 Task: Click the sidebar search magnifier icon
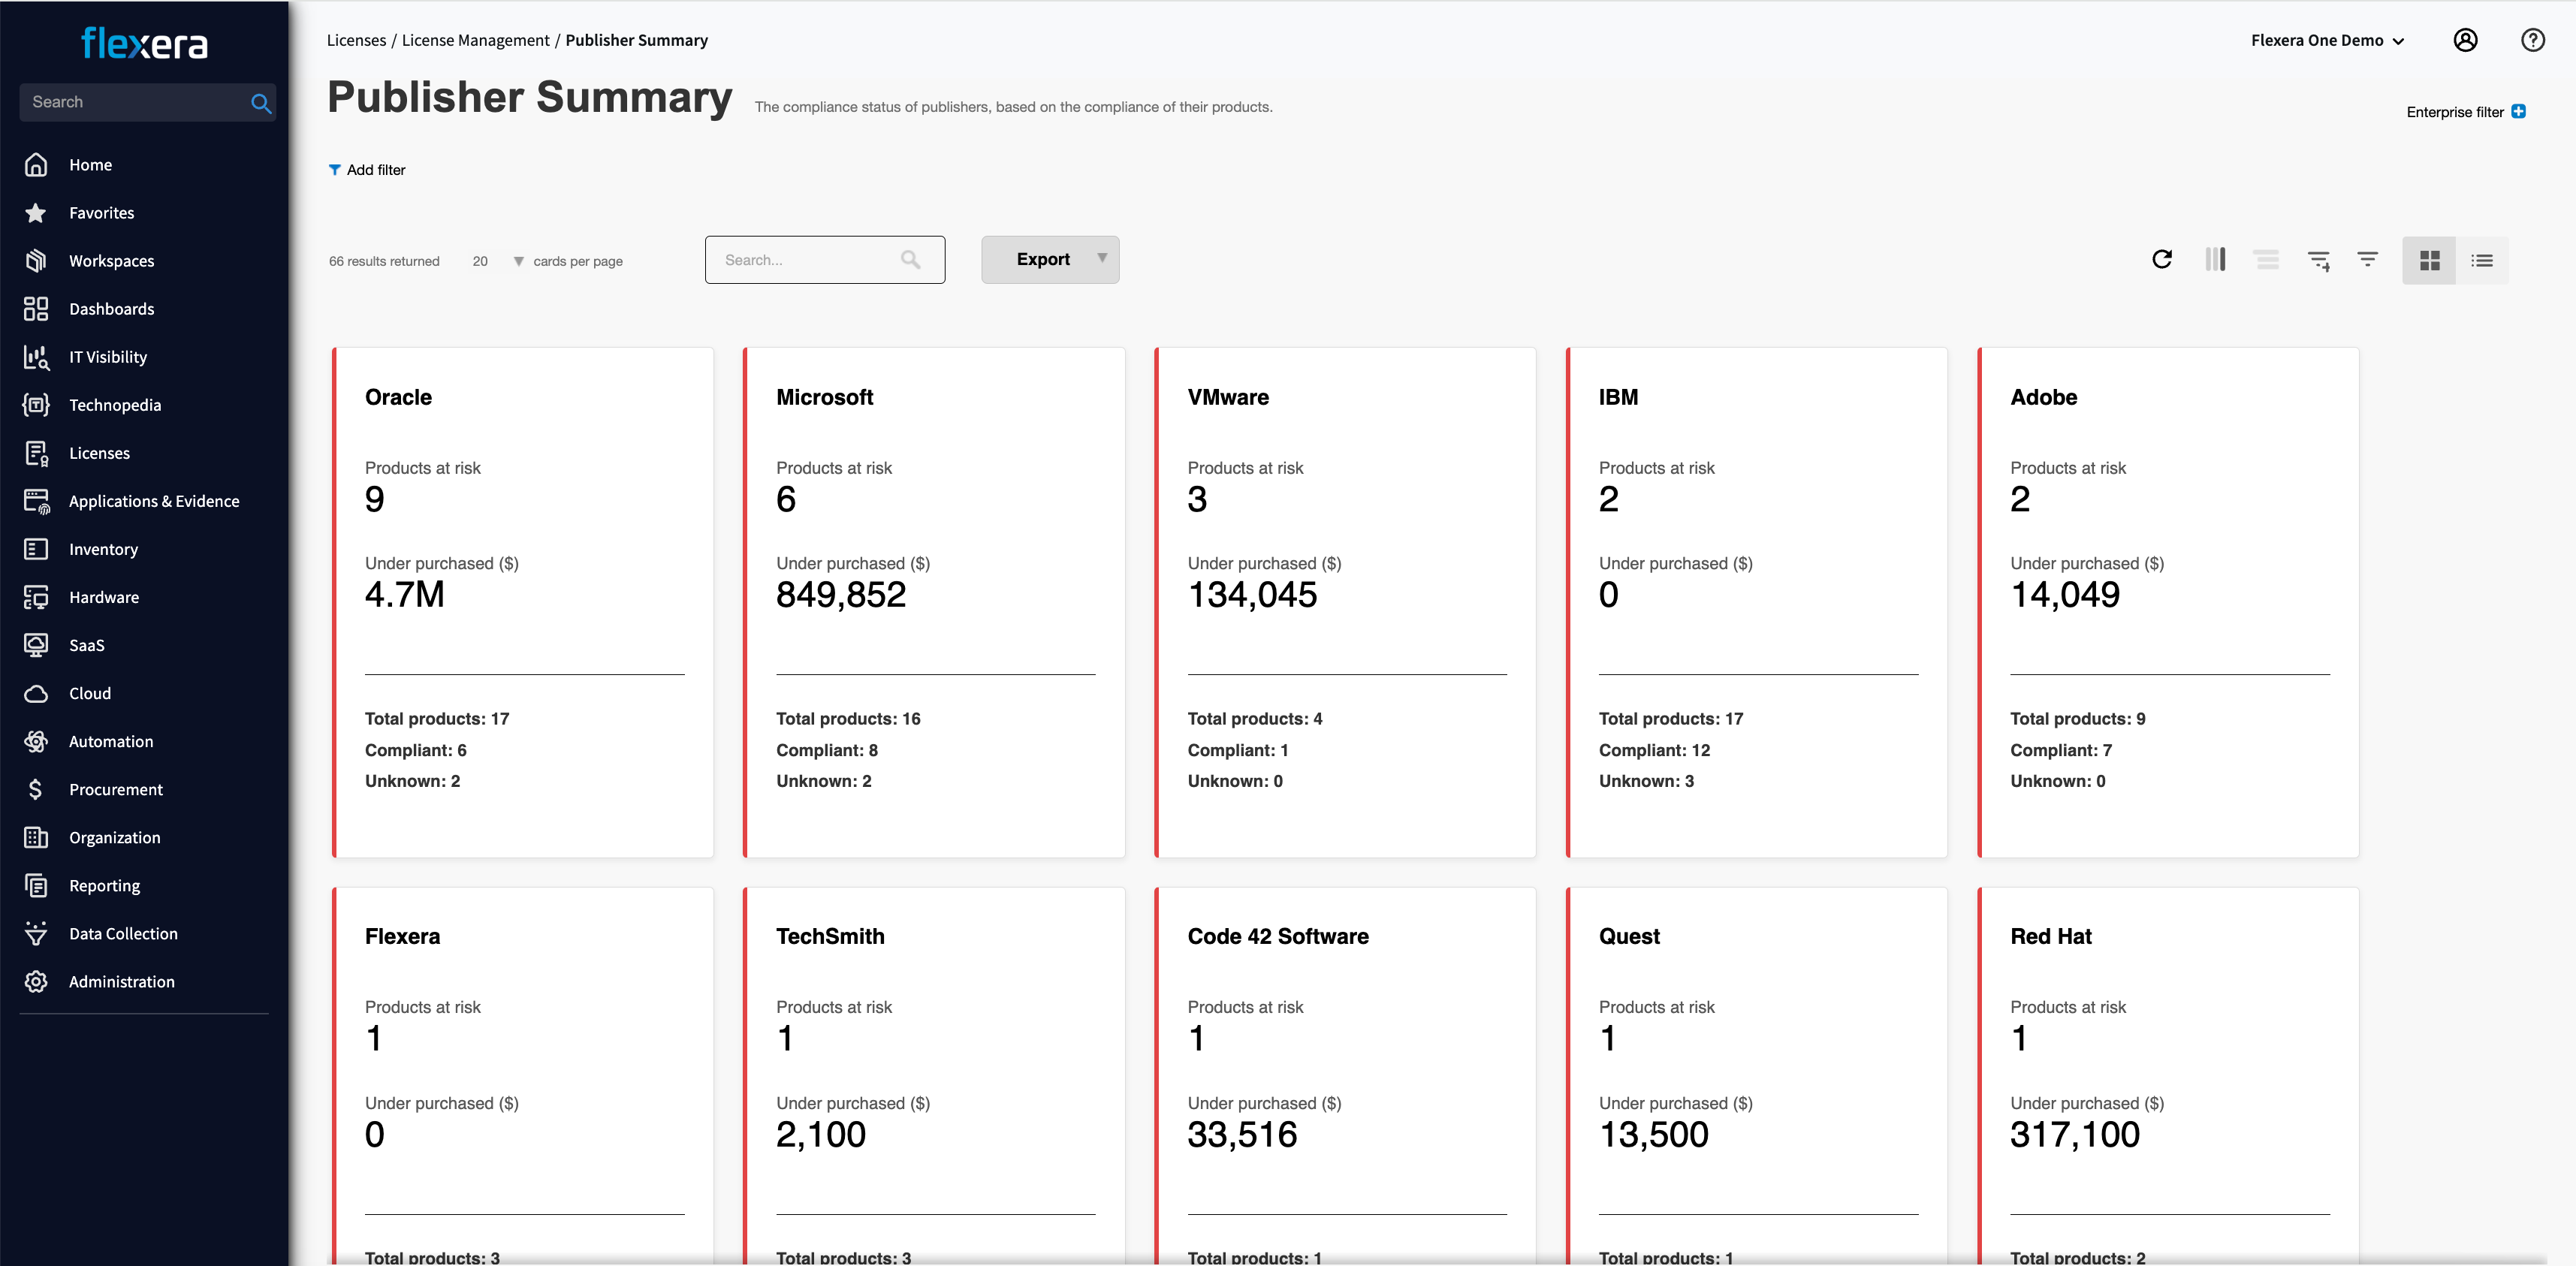(x=261, y=103)
